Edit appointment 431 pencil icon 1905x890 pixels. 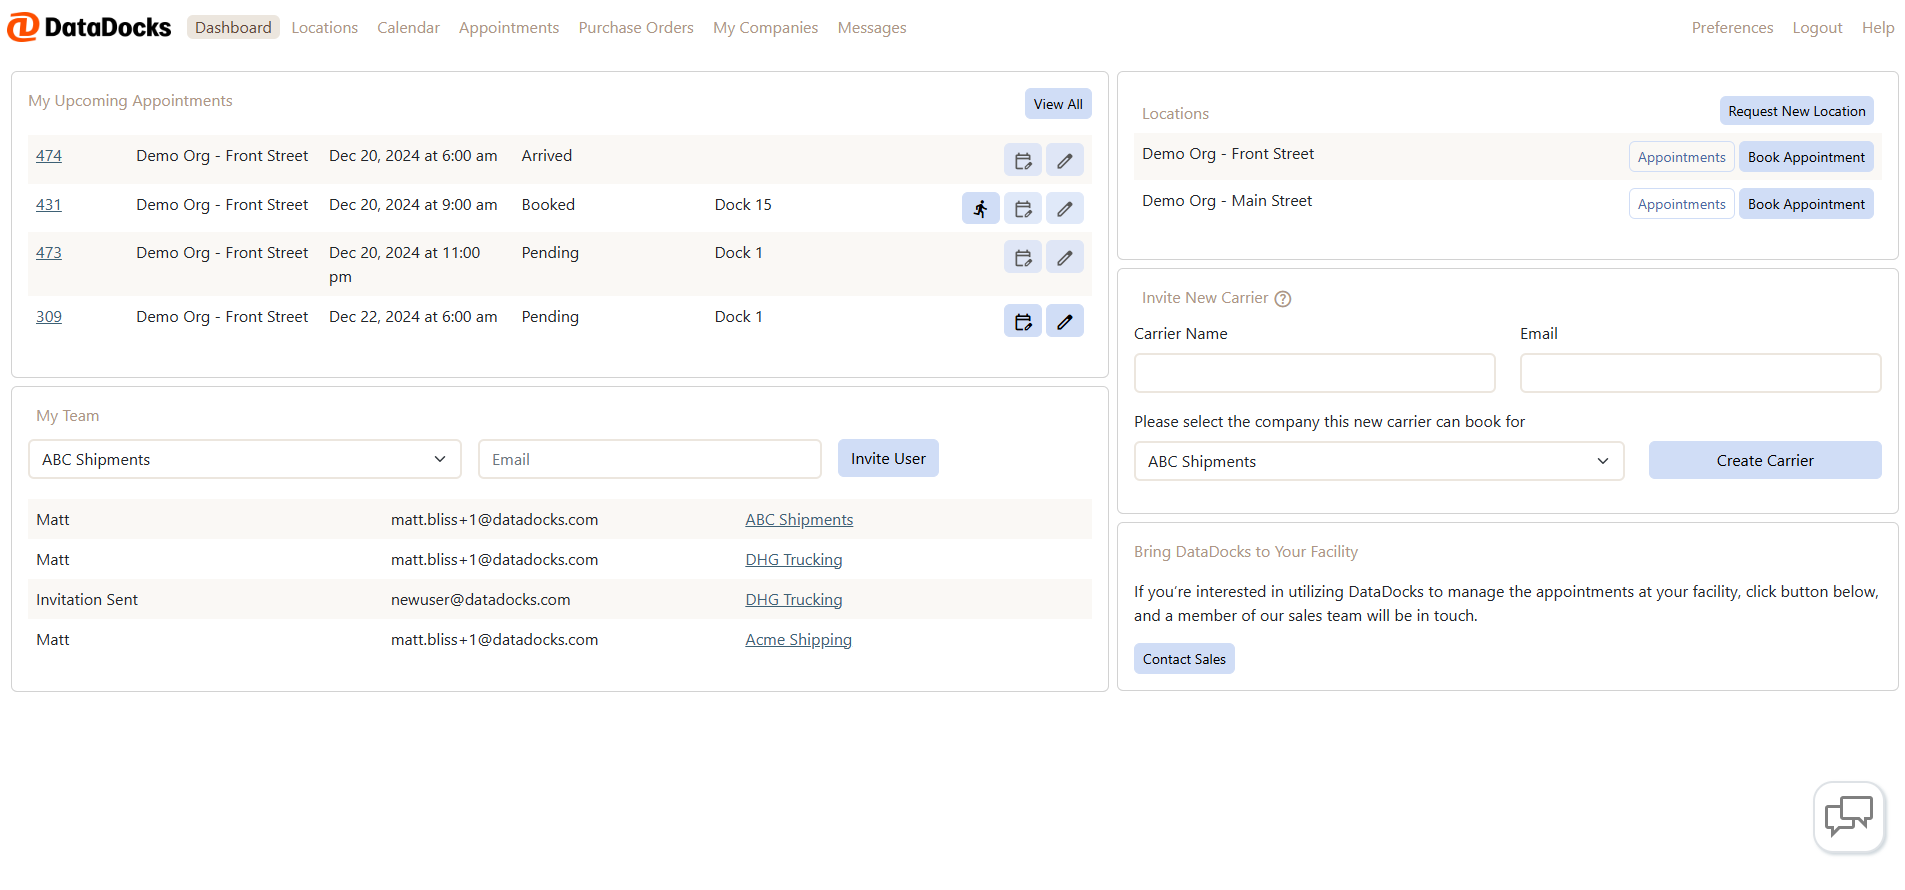(1065, 208)
